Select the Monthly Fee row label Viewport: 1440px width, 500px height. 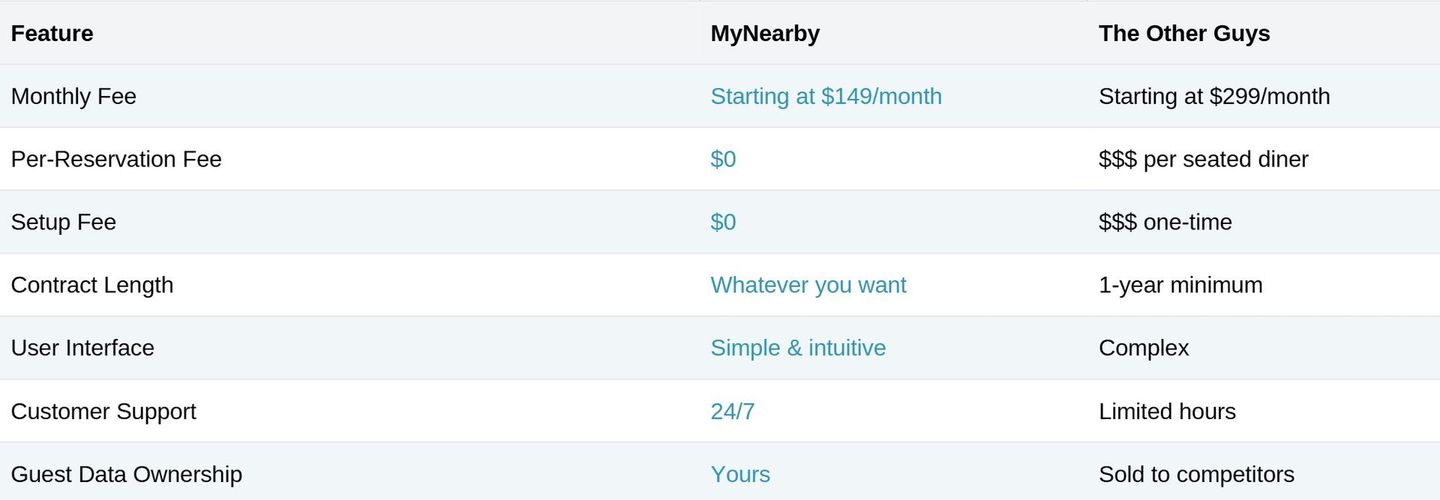pos(74,96)
